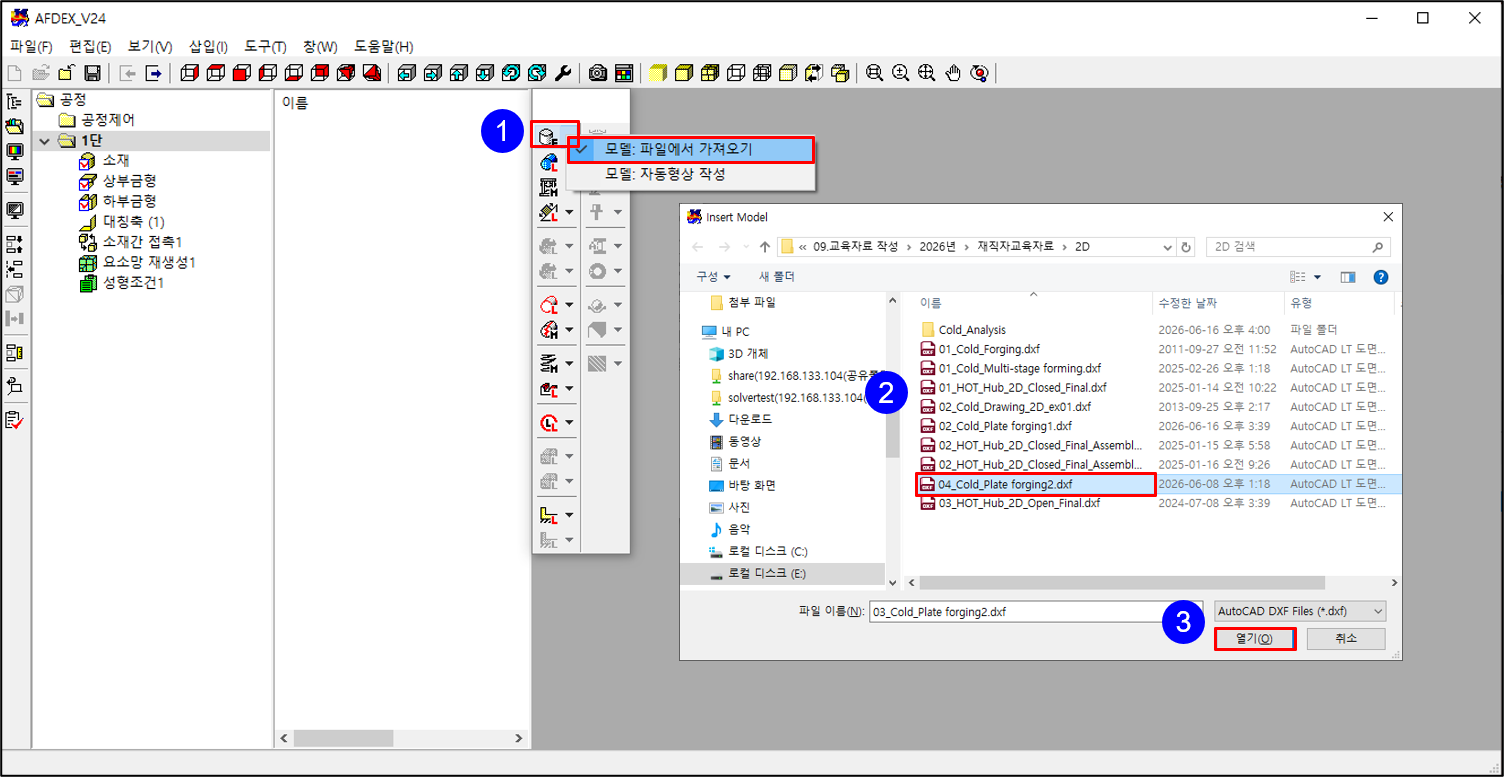Click the blue right-arrow next-step icon
1504x777 pixels.
[153, 73]
